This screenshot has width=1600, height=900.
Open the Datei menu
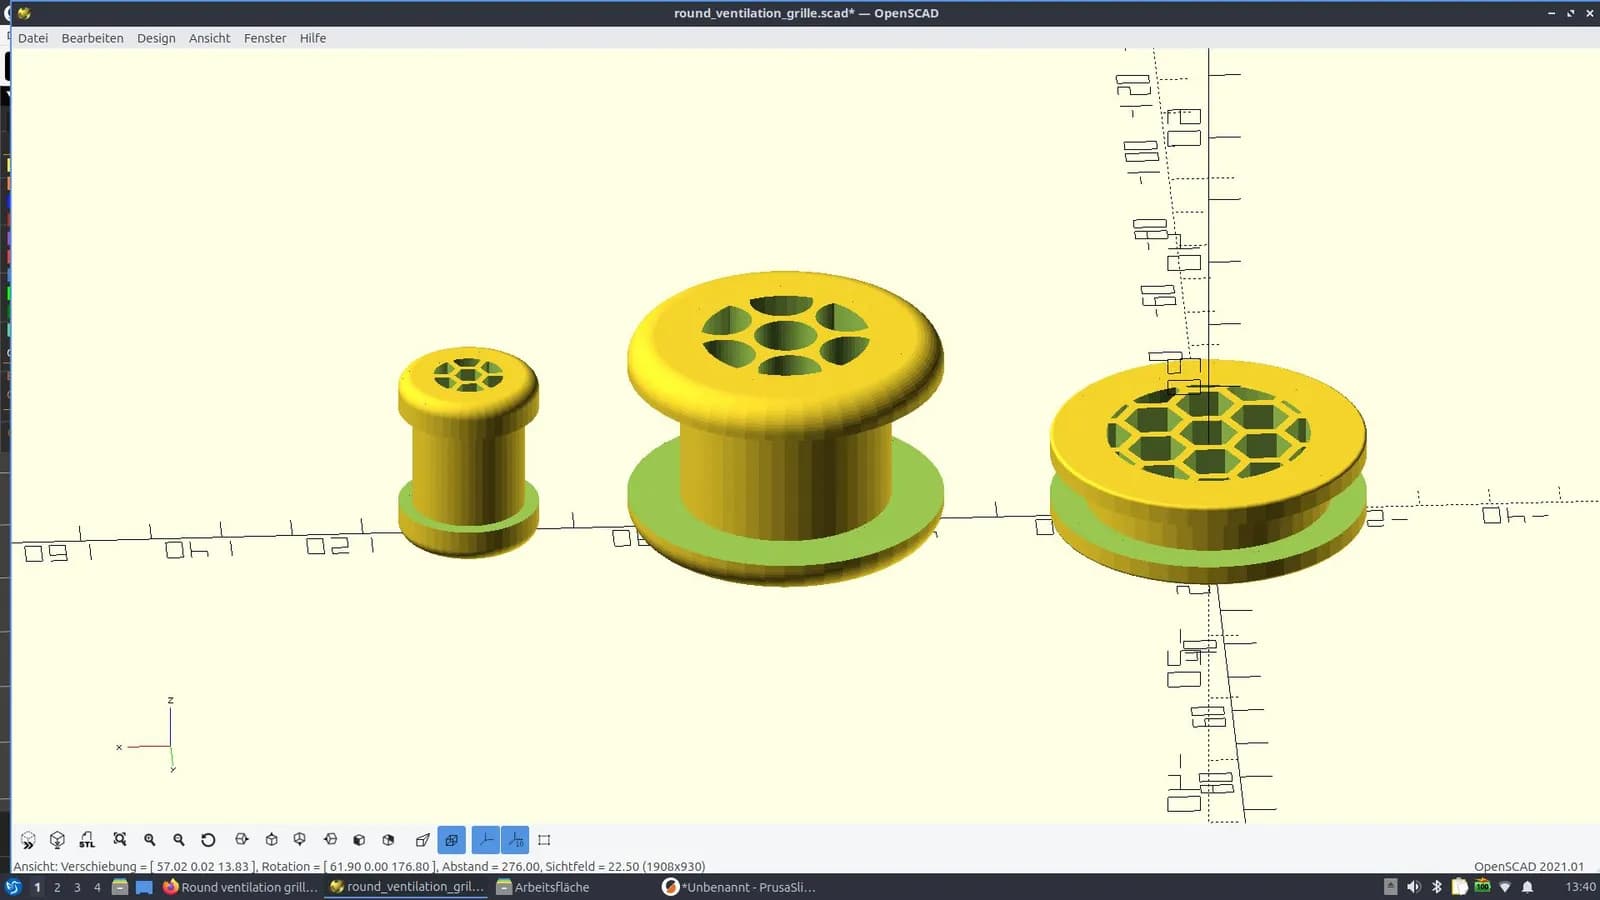[33, 38]
